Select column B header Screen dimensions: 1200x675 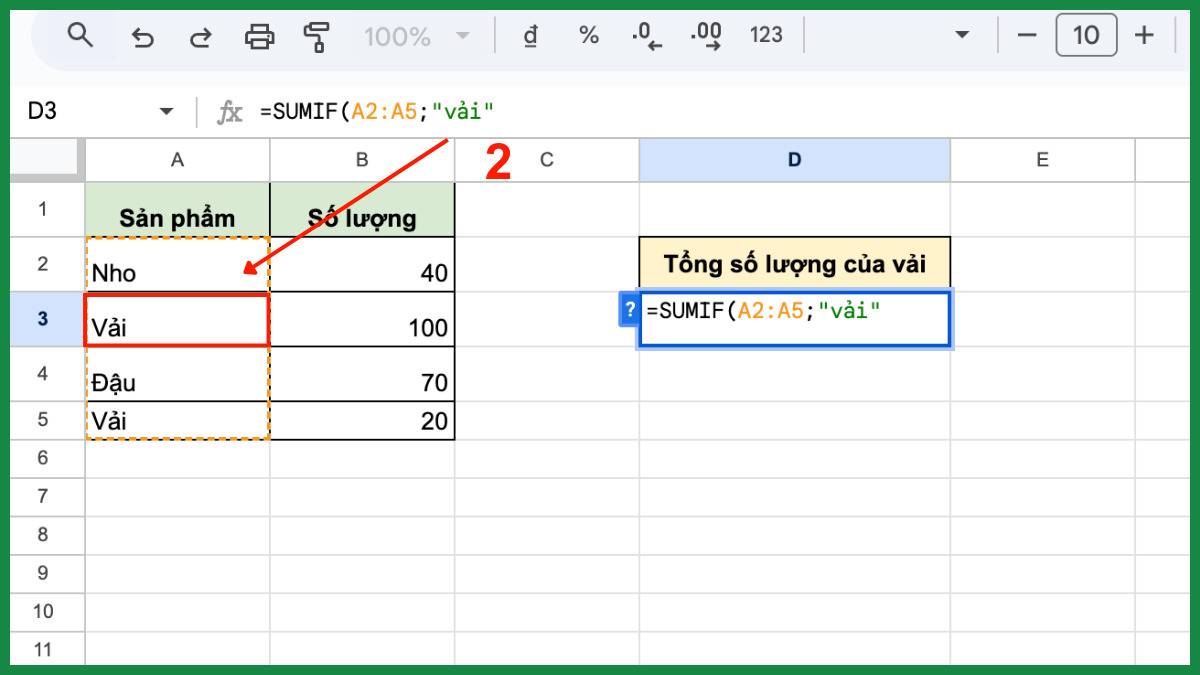tap(362, 159)
